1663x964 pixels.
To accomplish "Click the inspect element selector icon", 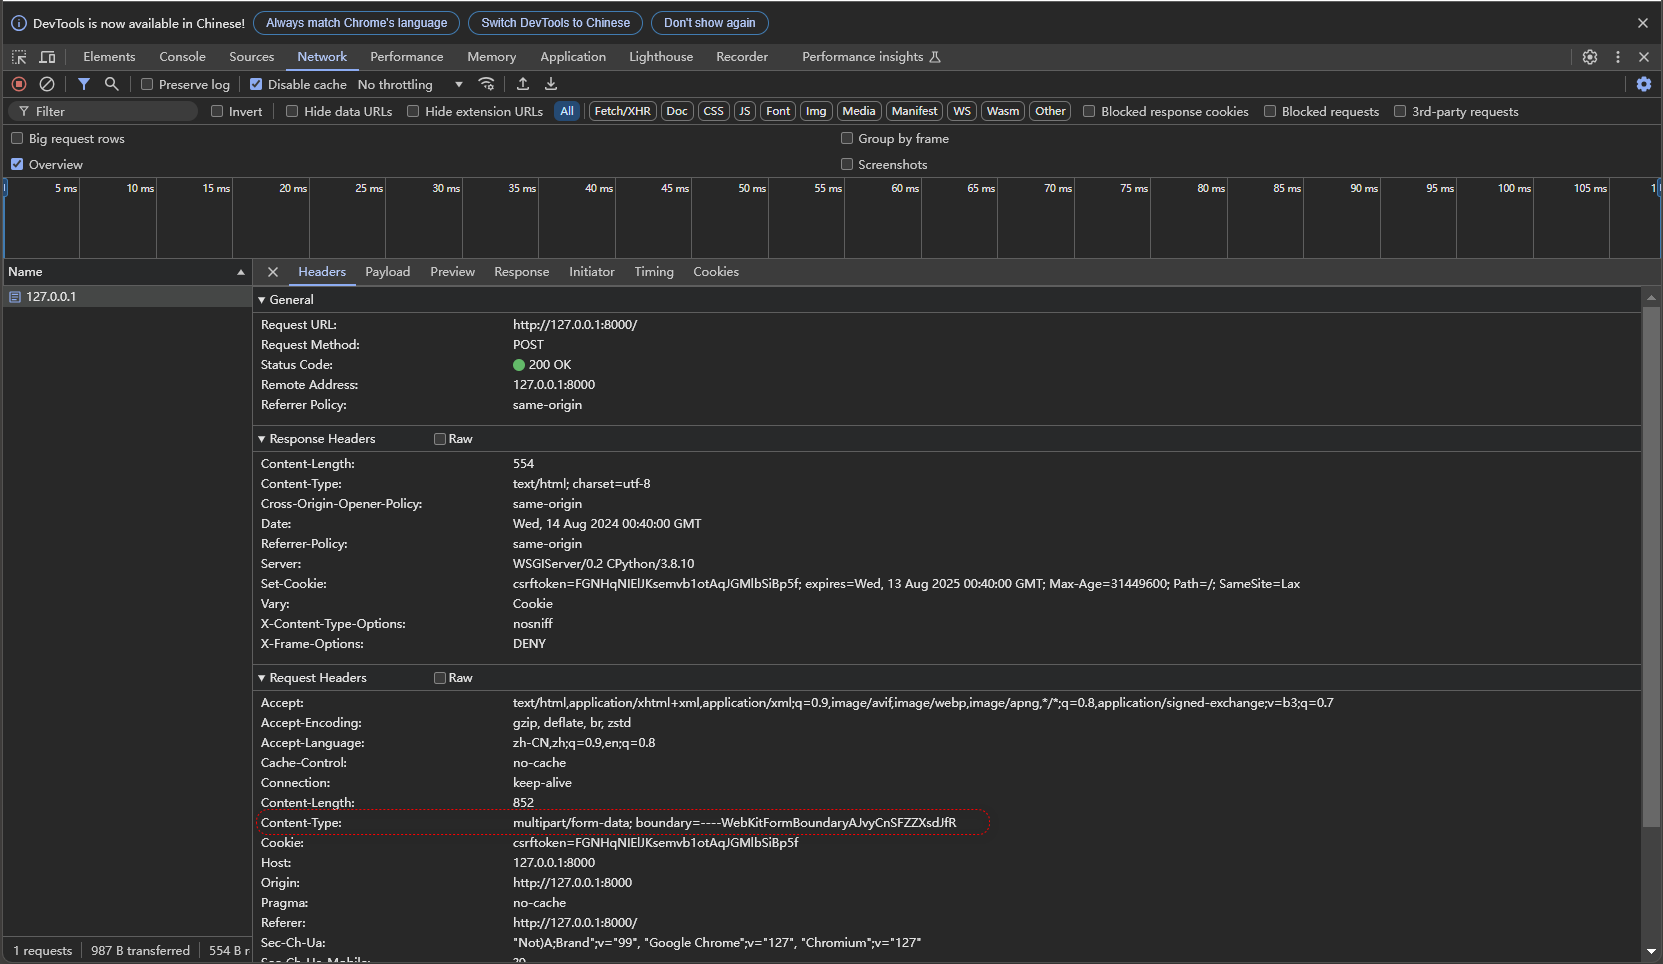I will pos(19,57).
